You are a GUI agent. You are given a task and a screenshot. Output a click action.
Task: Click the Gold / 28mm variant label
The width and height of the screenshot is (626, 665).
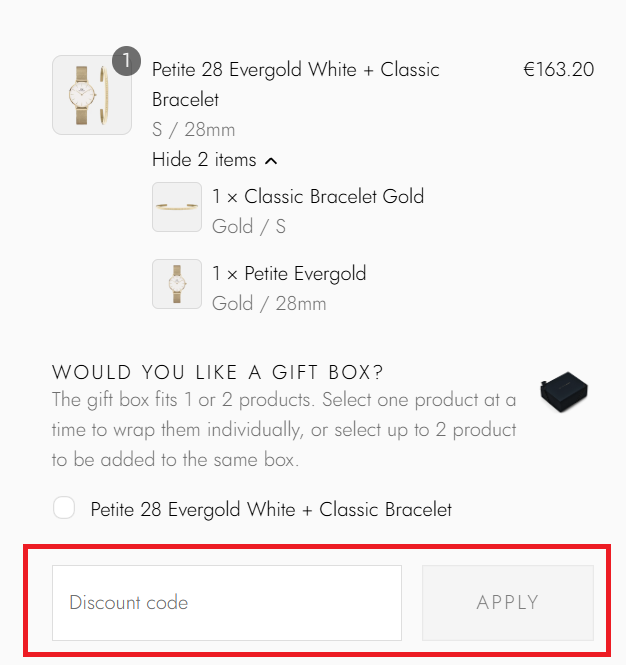click(x=269, y=303)
